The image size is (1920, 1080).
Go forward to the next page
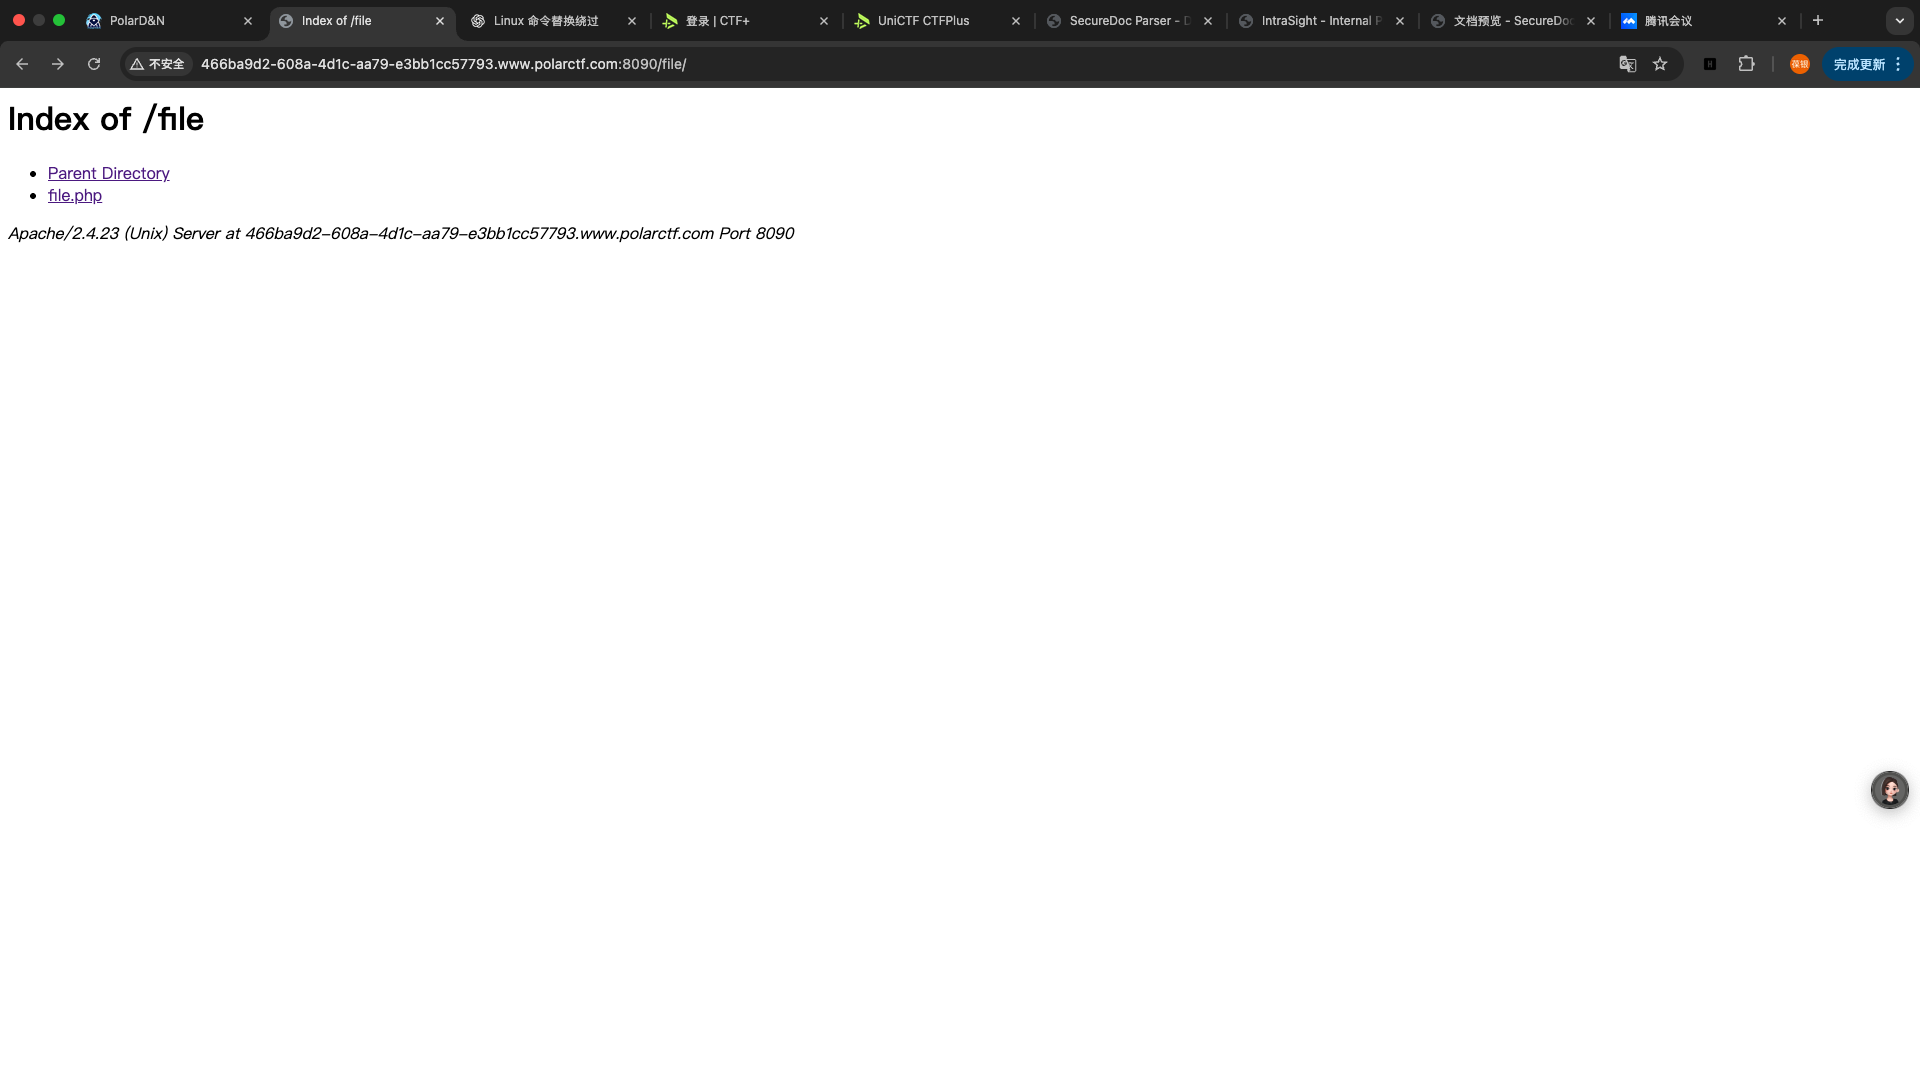(x=58, y=64)
